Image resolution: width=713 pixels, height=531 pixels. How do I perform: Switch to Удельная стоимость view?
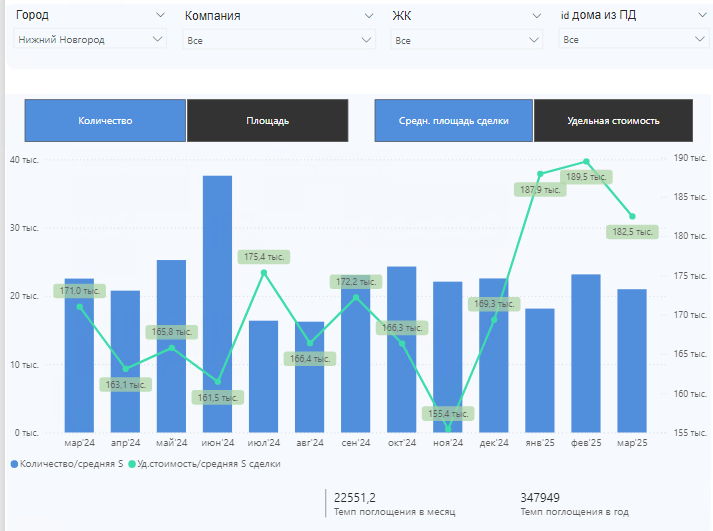613,120
